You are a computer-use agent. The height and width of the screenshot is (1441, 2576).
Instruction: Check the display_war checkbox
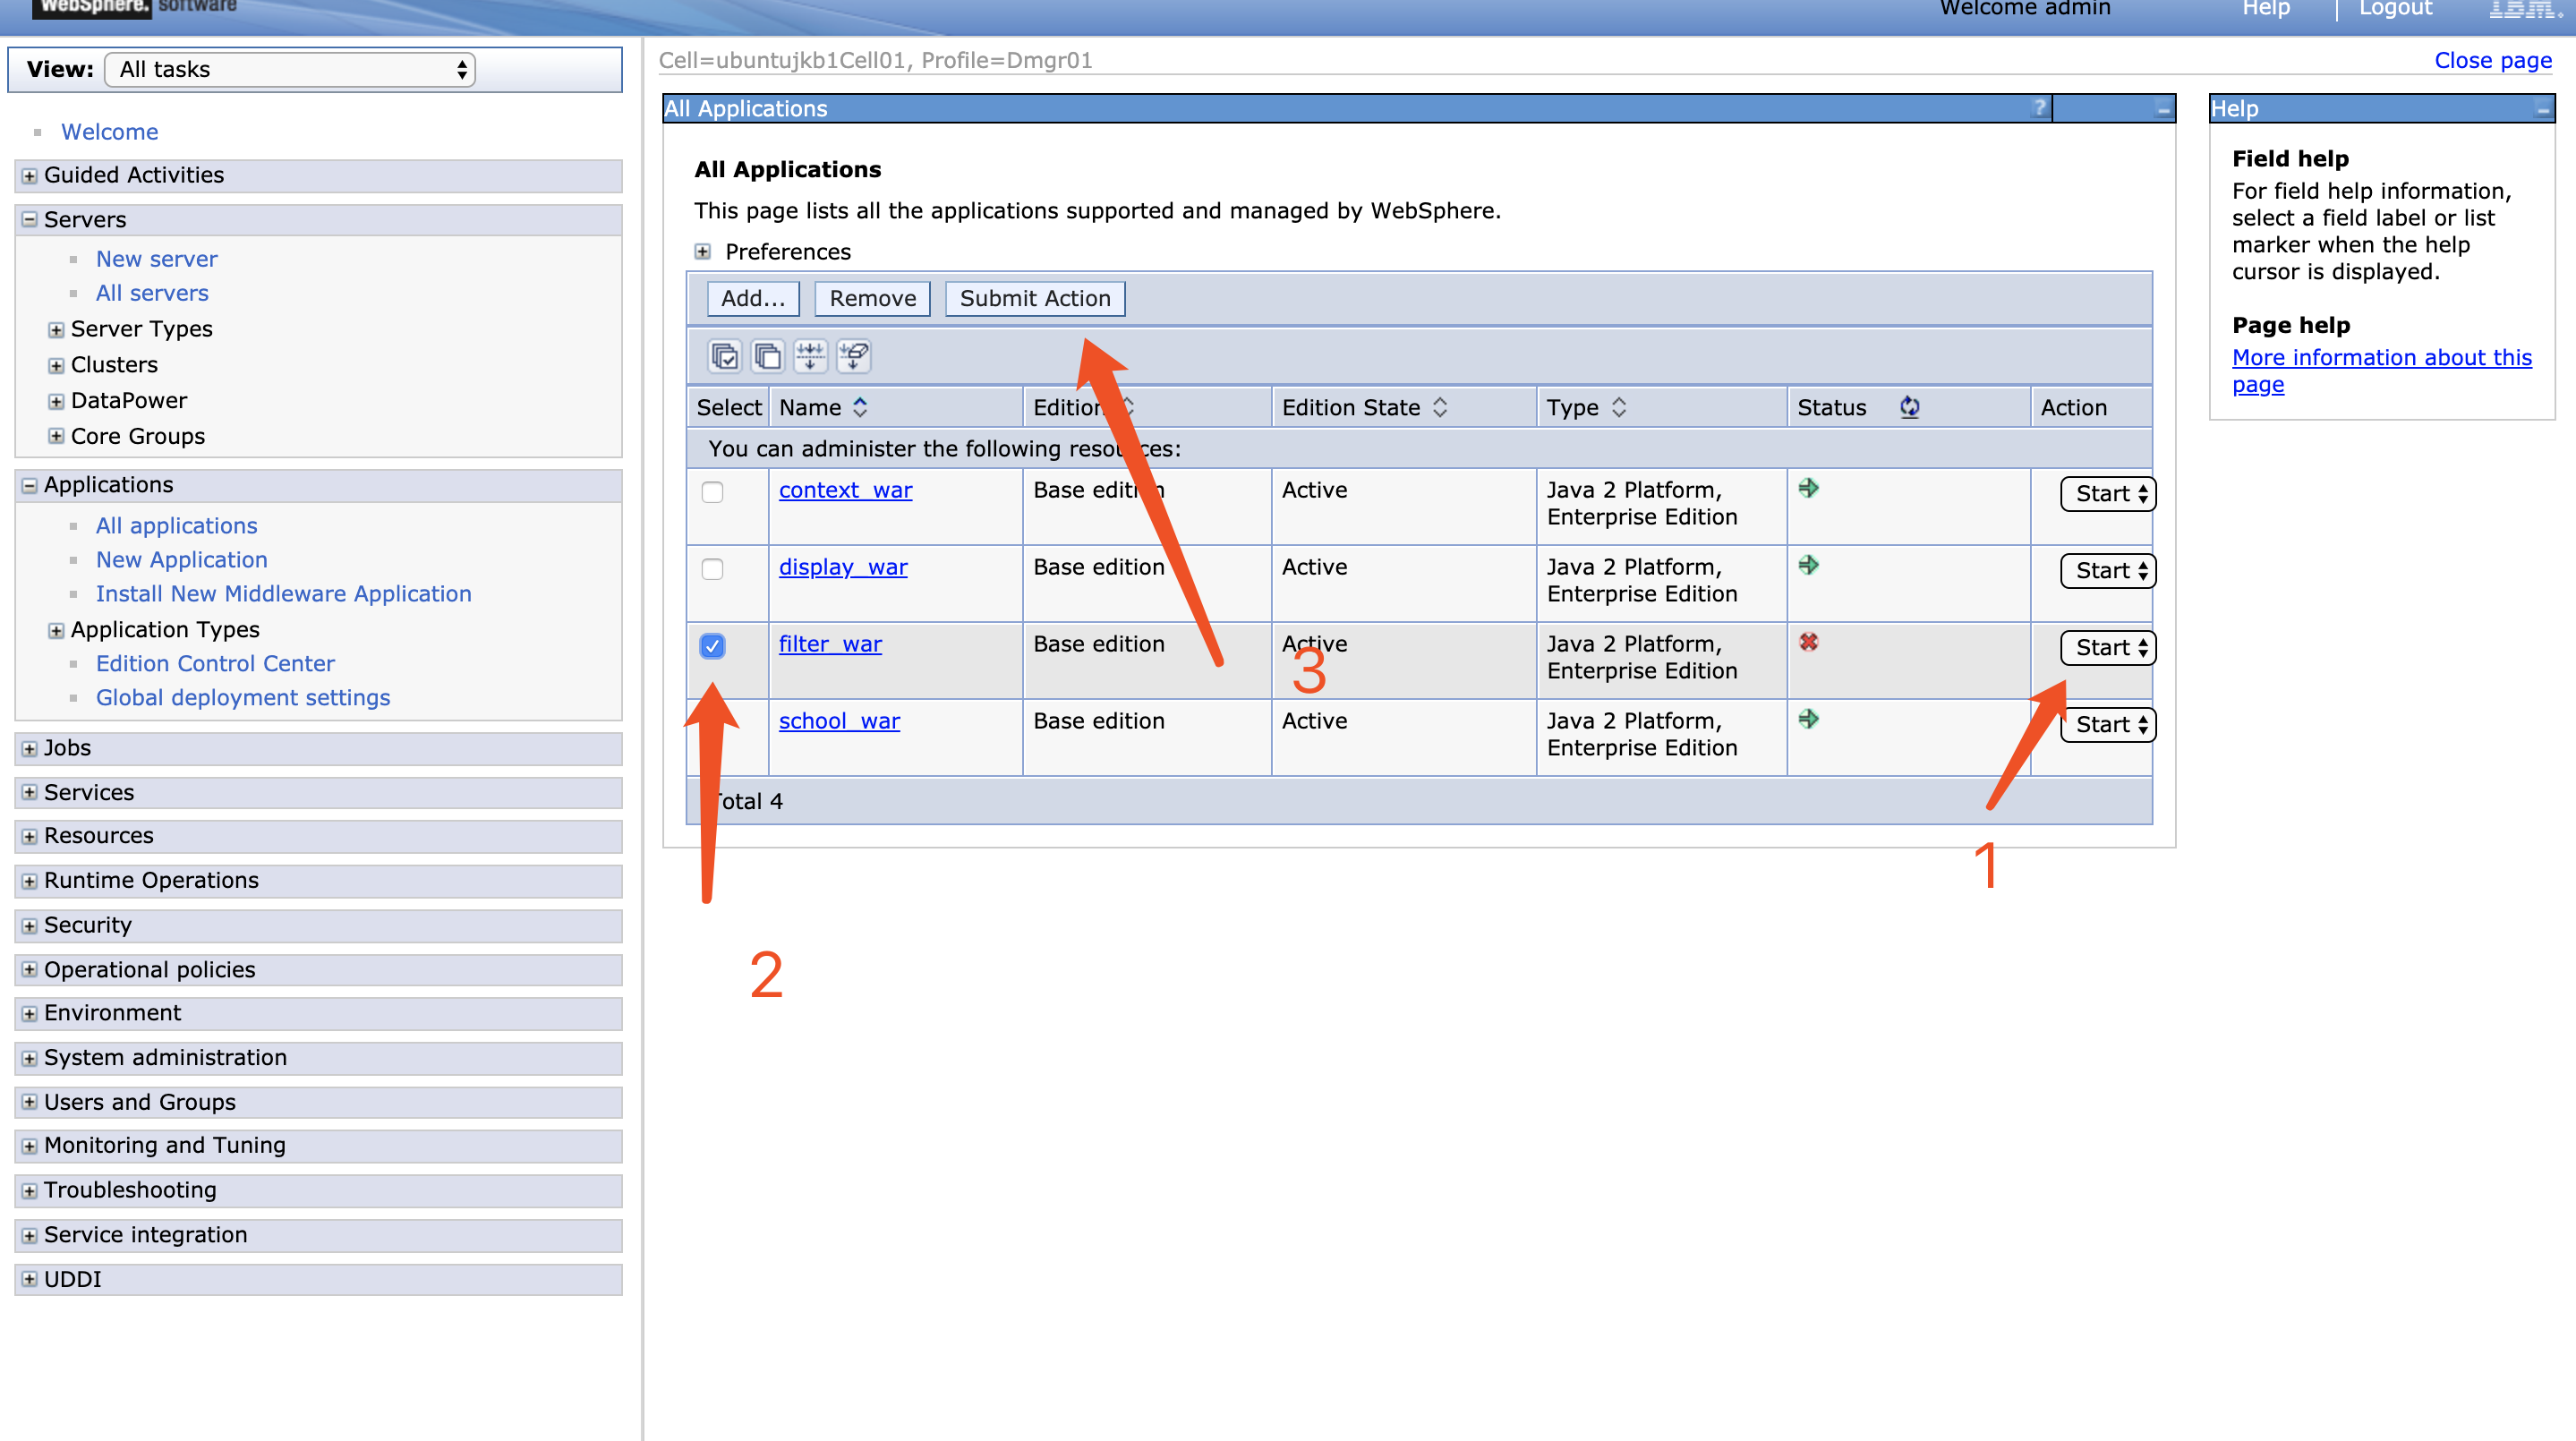click(x=712, y=569)
